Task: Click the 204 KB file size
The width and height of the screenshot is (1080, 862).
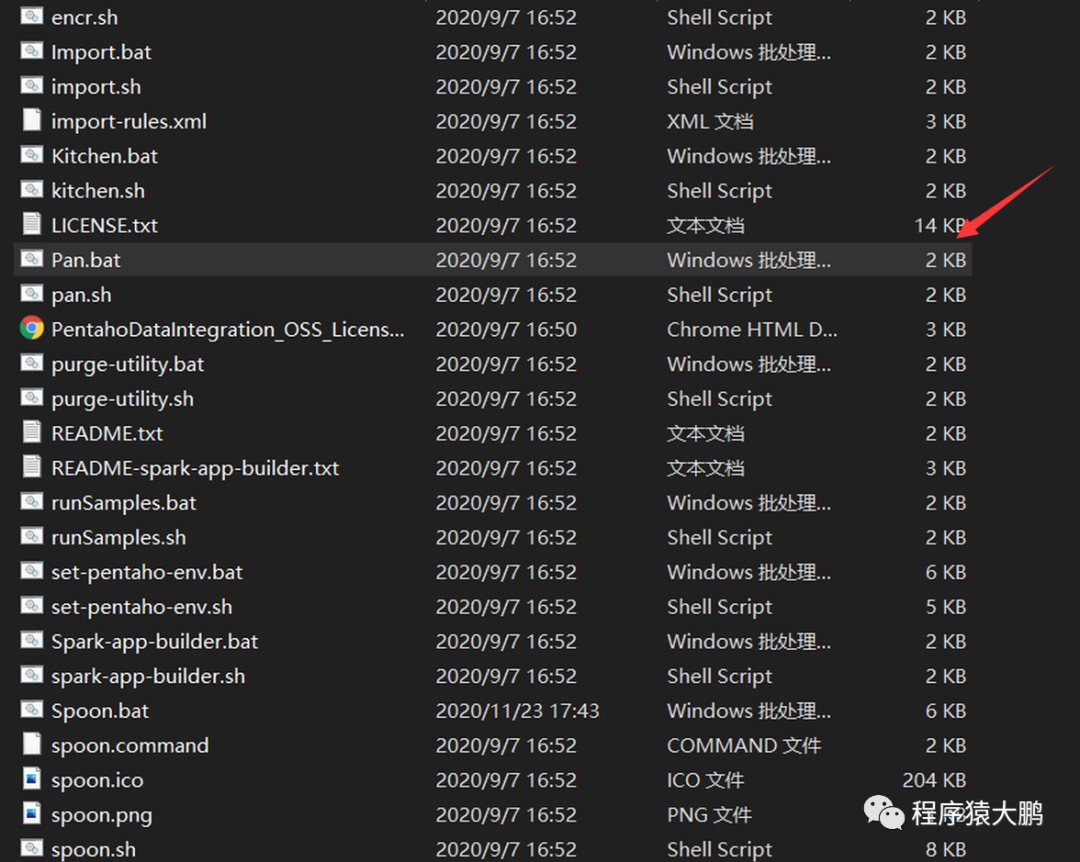Action: click(x=934, y=781)
